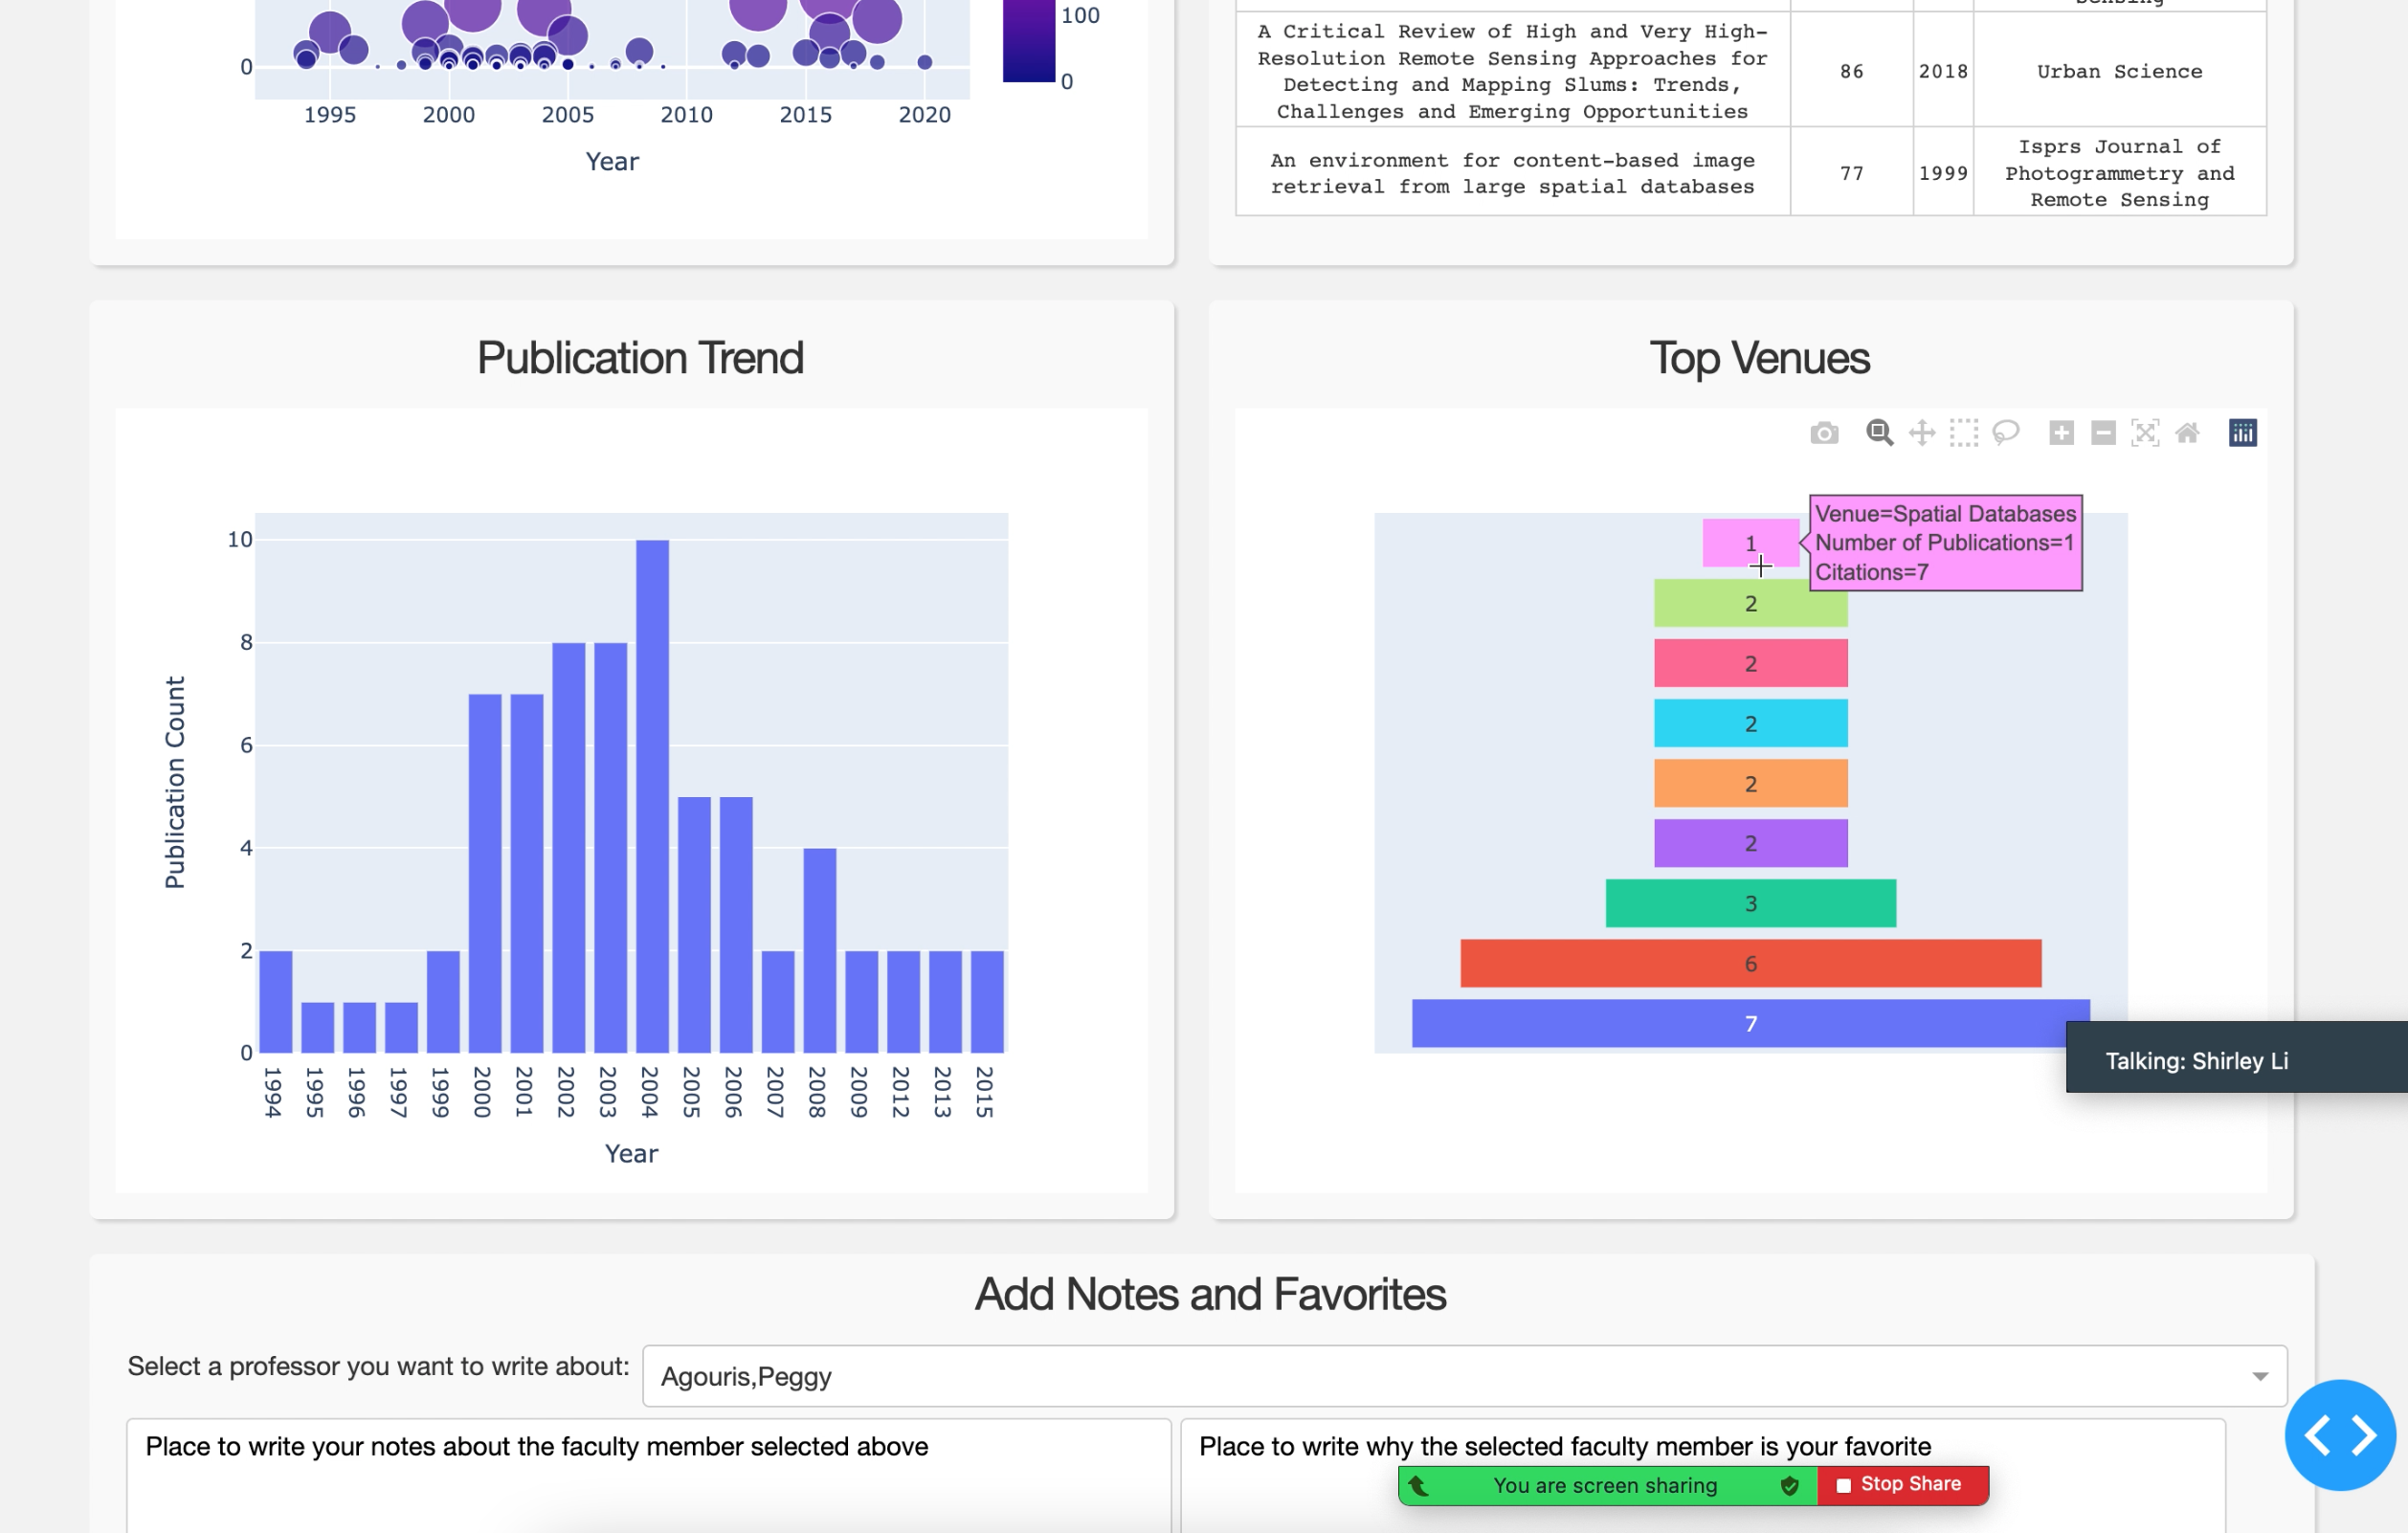Activate the zoom tool on Top Venues chart

(x=1879, y=432)
